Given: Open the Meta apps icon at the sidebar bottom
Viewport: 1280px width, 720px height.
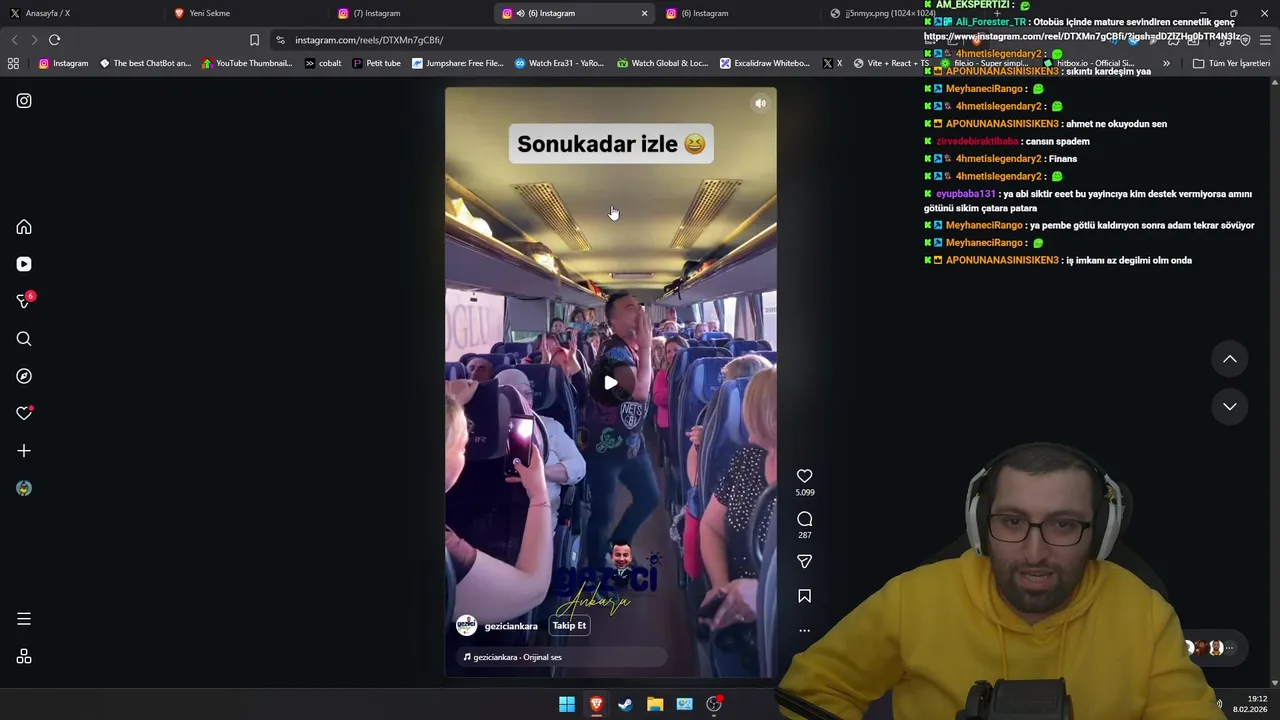Looking at the screenshot, I should click(24, 657).
